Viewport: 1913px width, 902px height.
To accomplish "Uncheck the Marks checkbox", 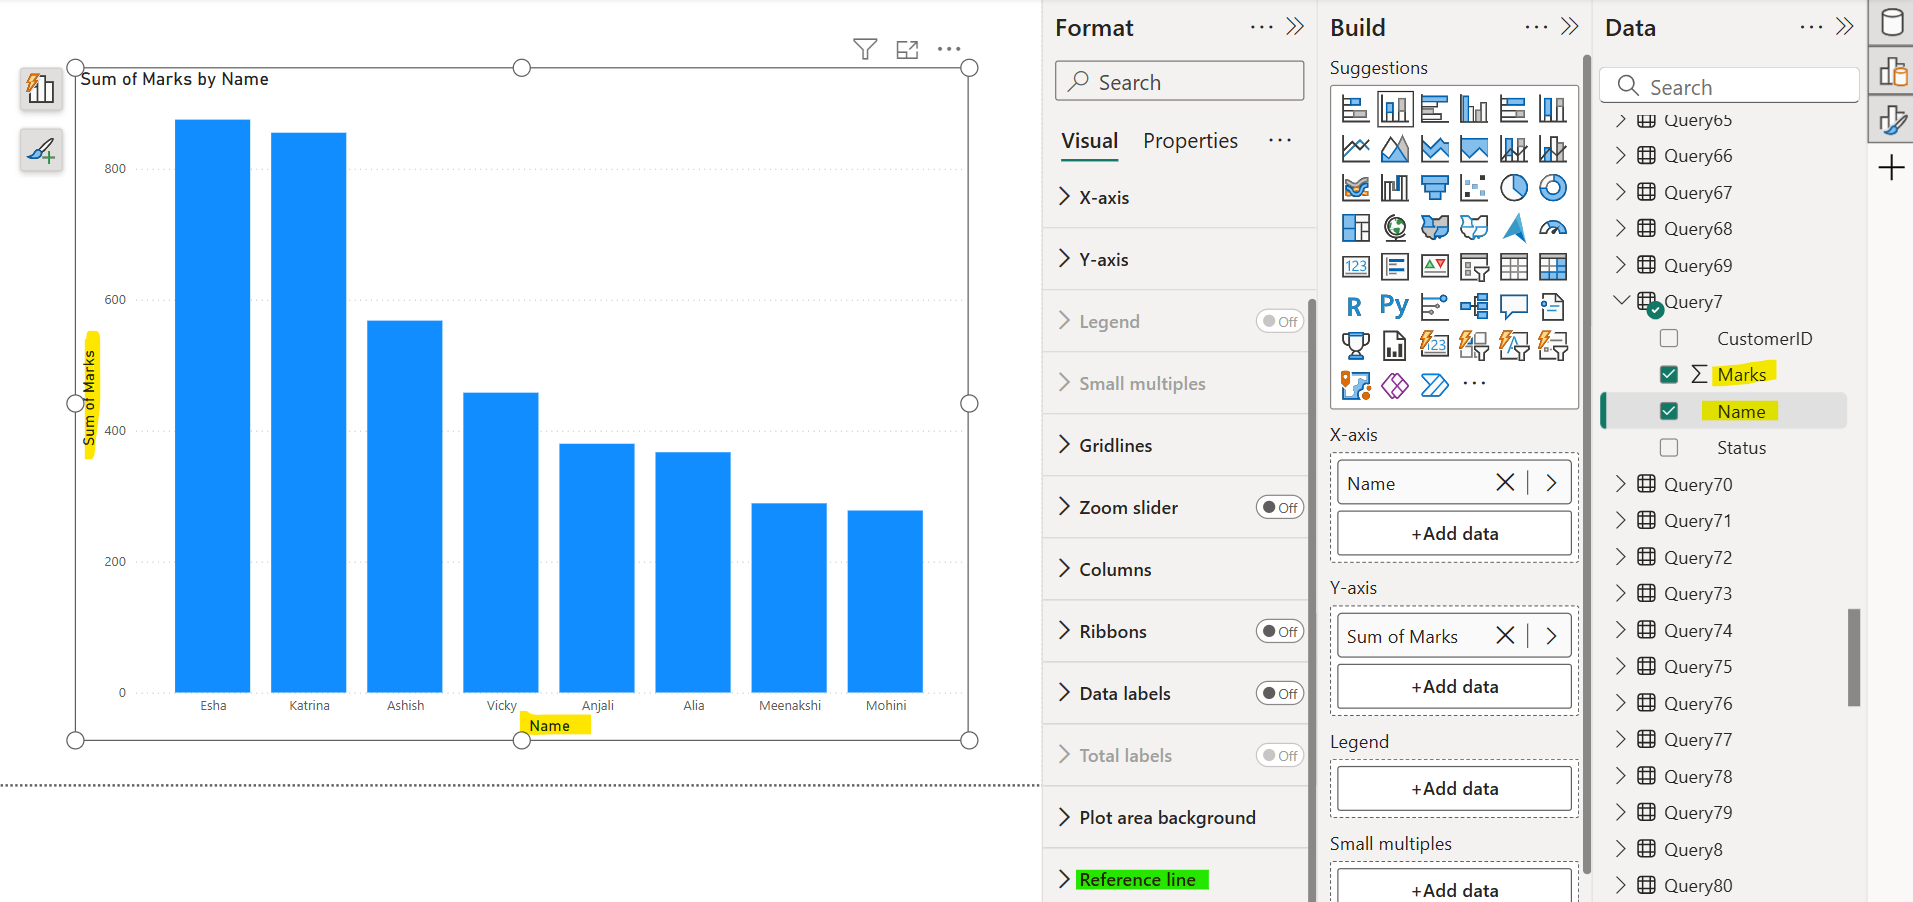I will 1669,374.
